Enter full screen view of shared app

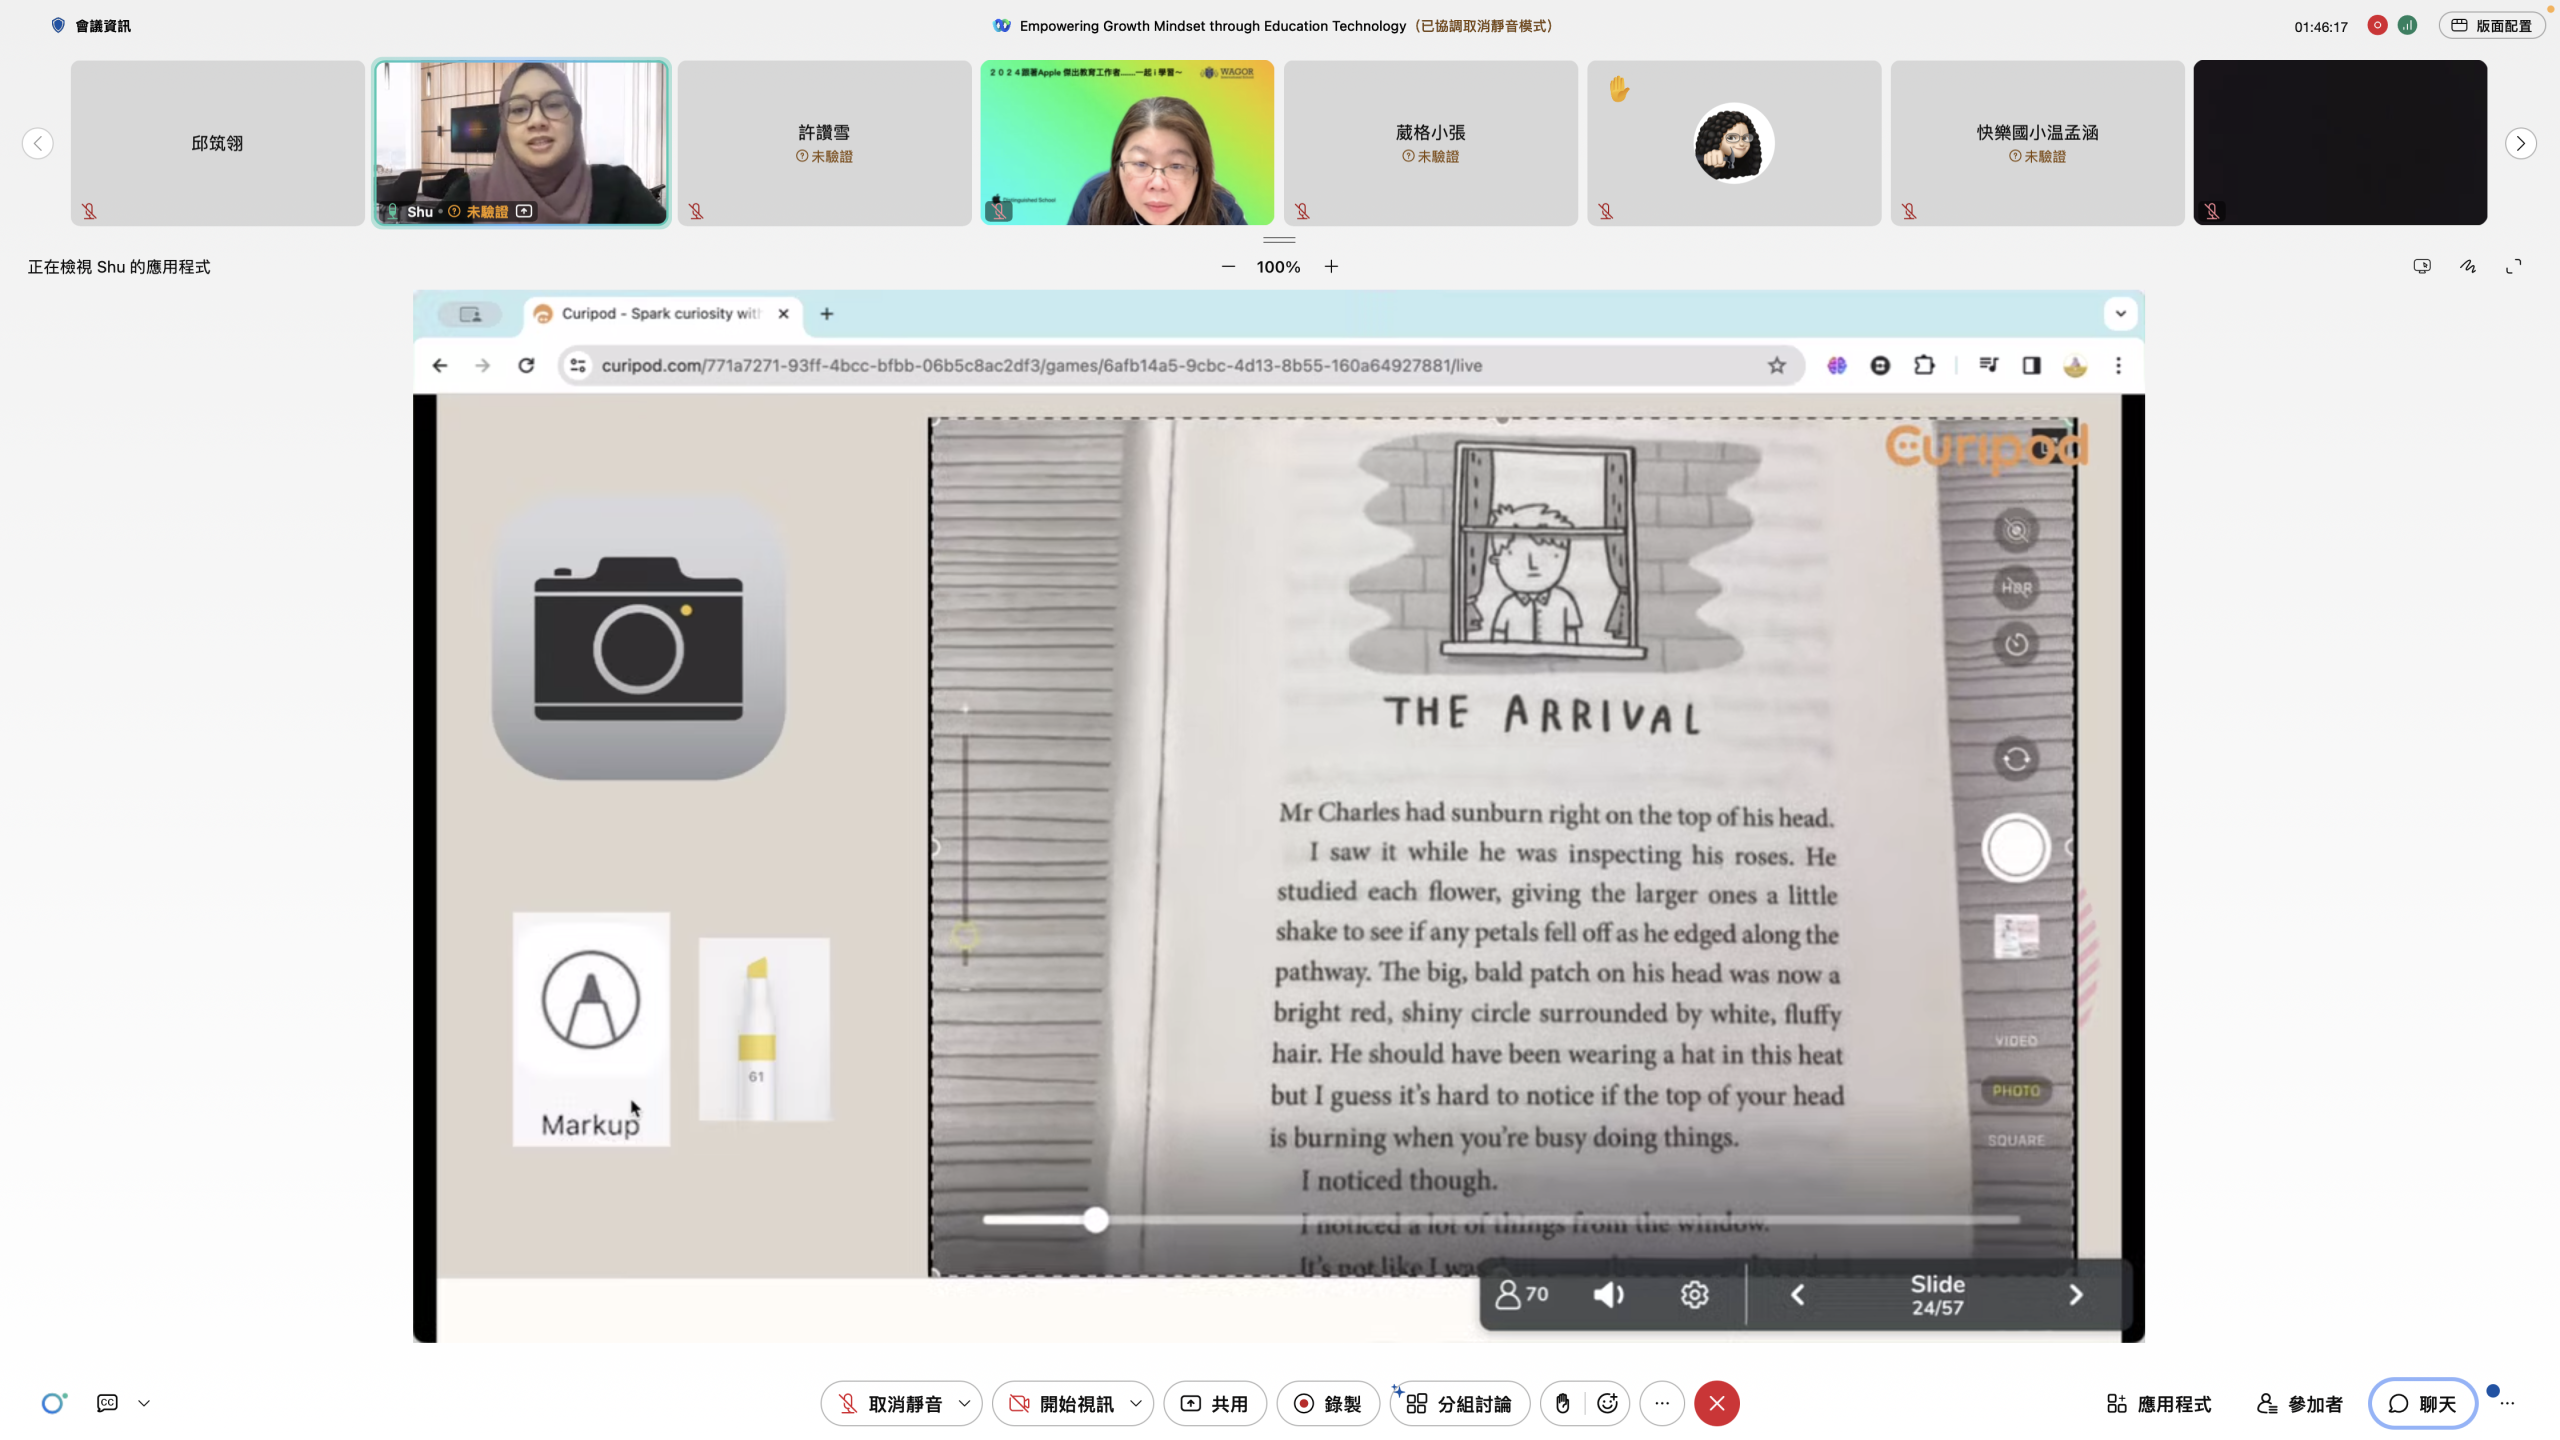2513,266
